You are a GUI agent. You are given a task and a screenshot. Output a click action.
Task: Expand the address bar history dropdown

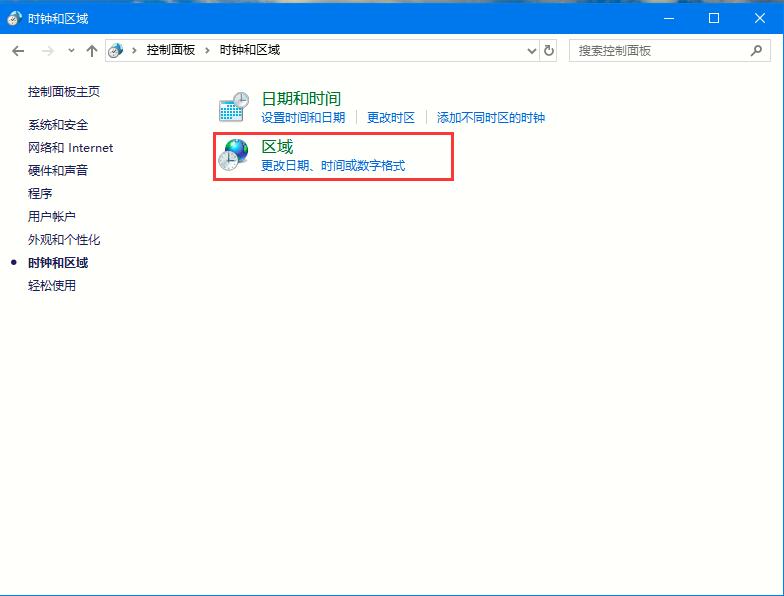tap(531, 50)
